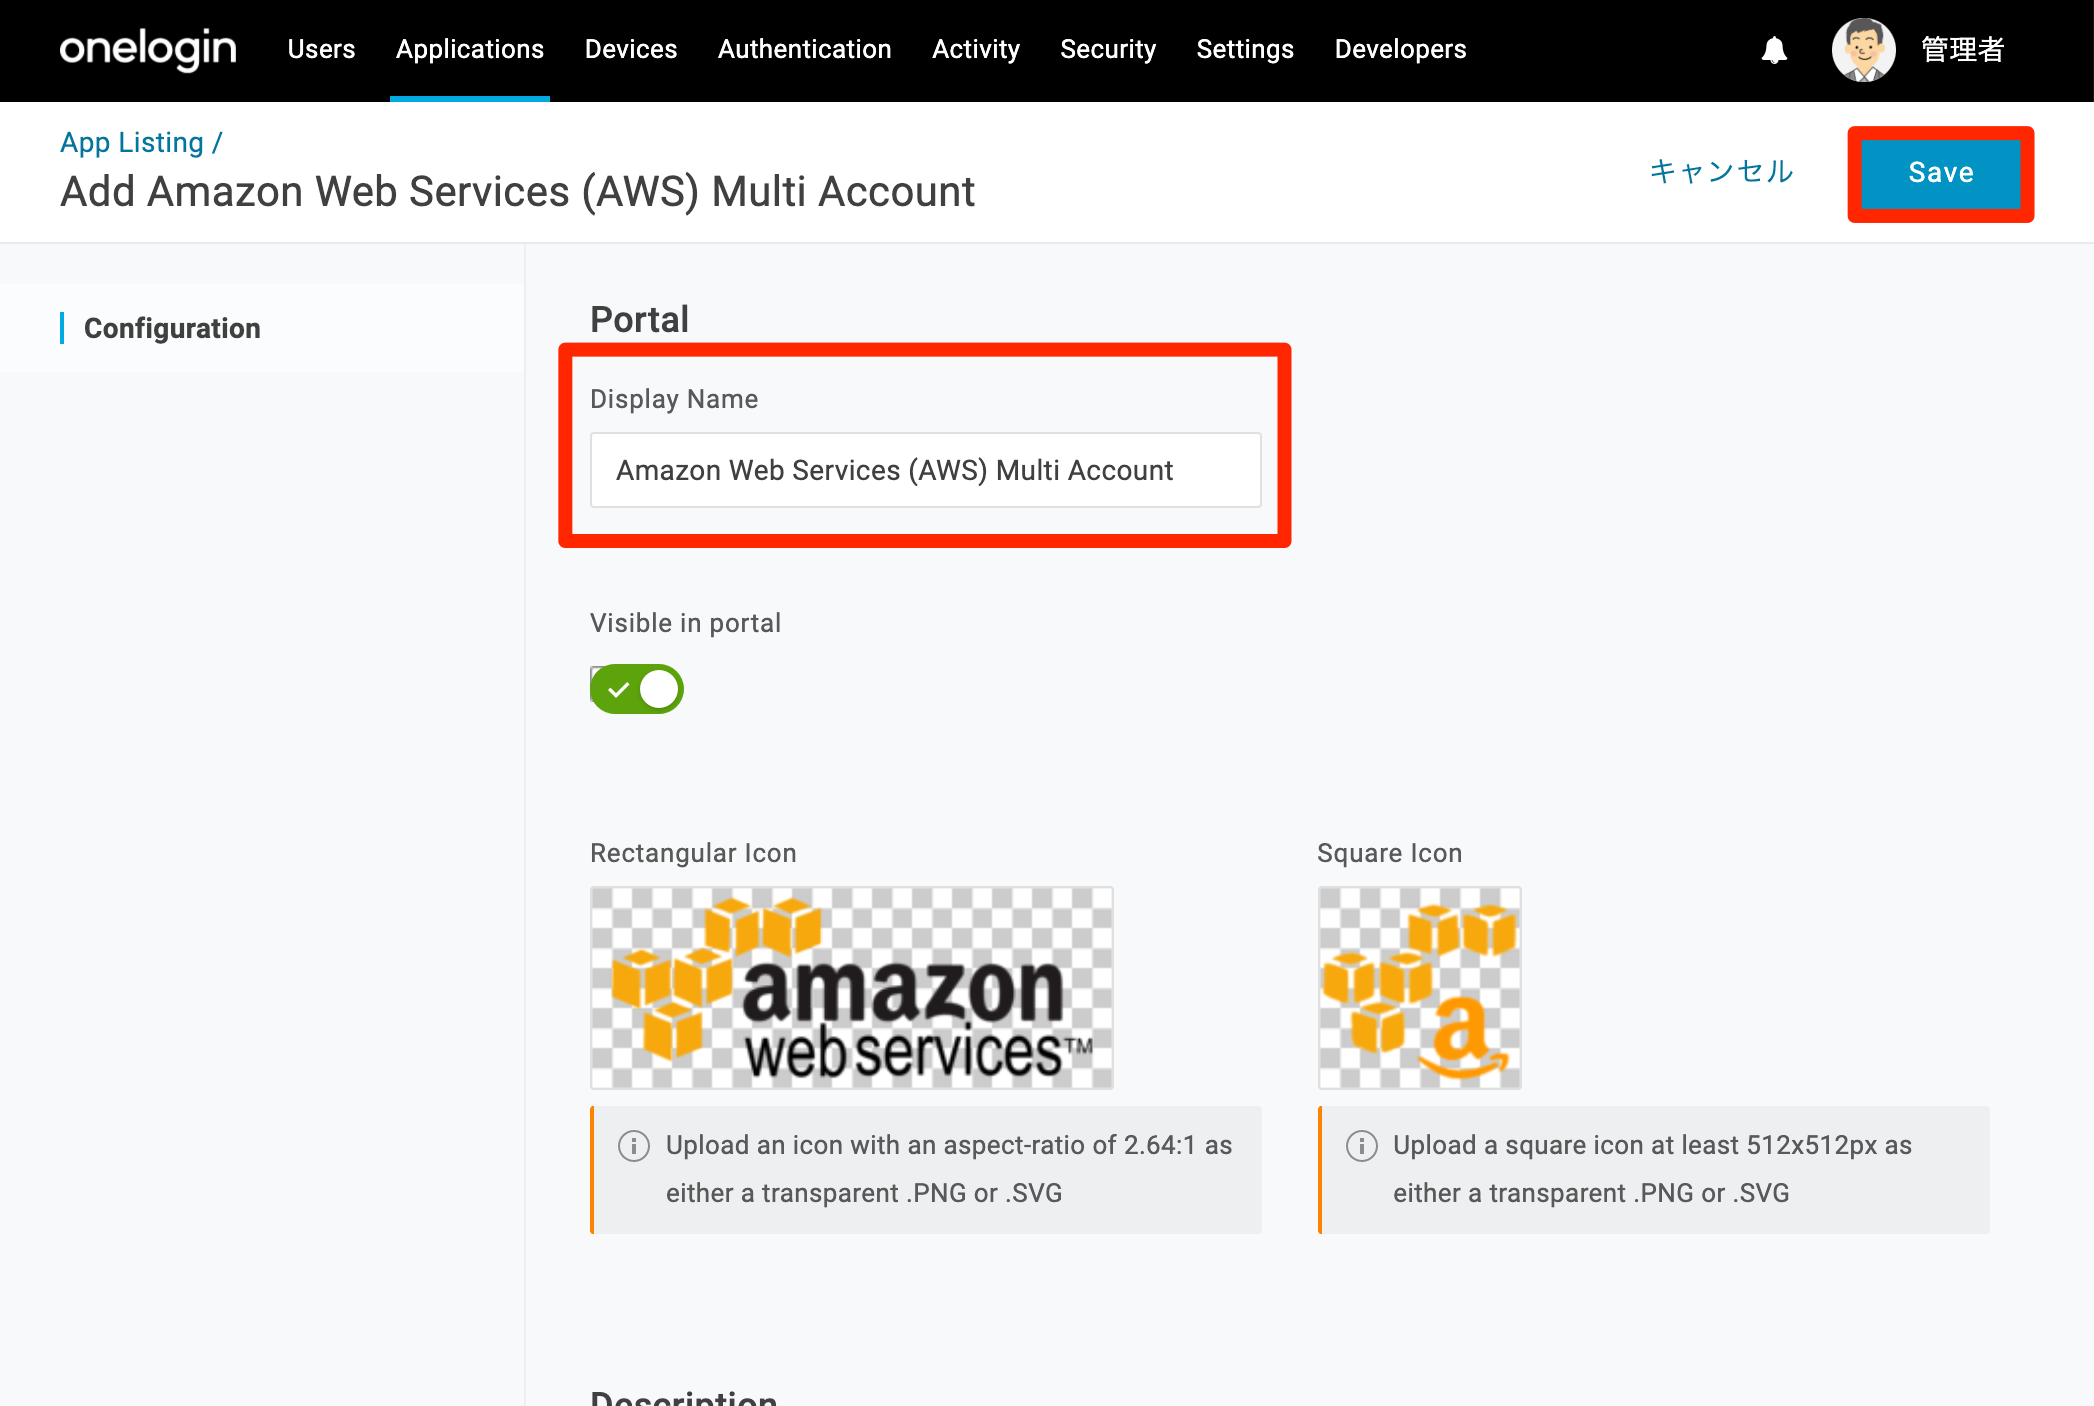This screenshot has width=2094, height=1406.
Task: Click the onelogin logo
Action: click(148, 49)
